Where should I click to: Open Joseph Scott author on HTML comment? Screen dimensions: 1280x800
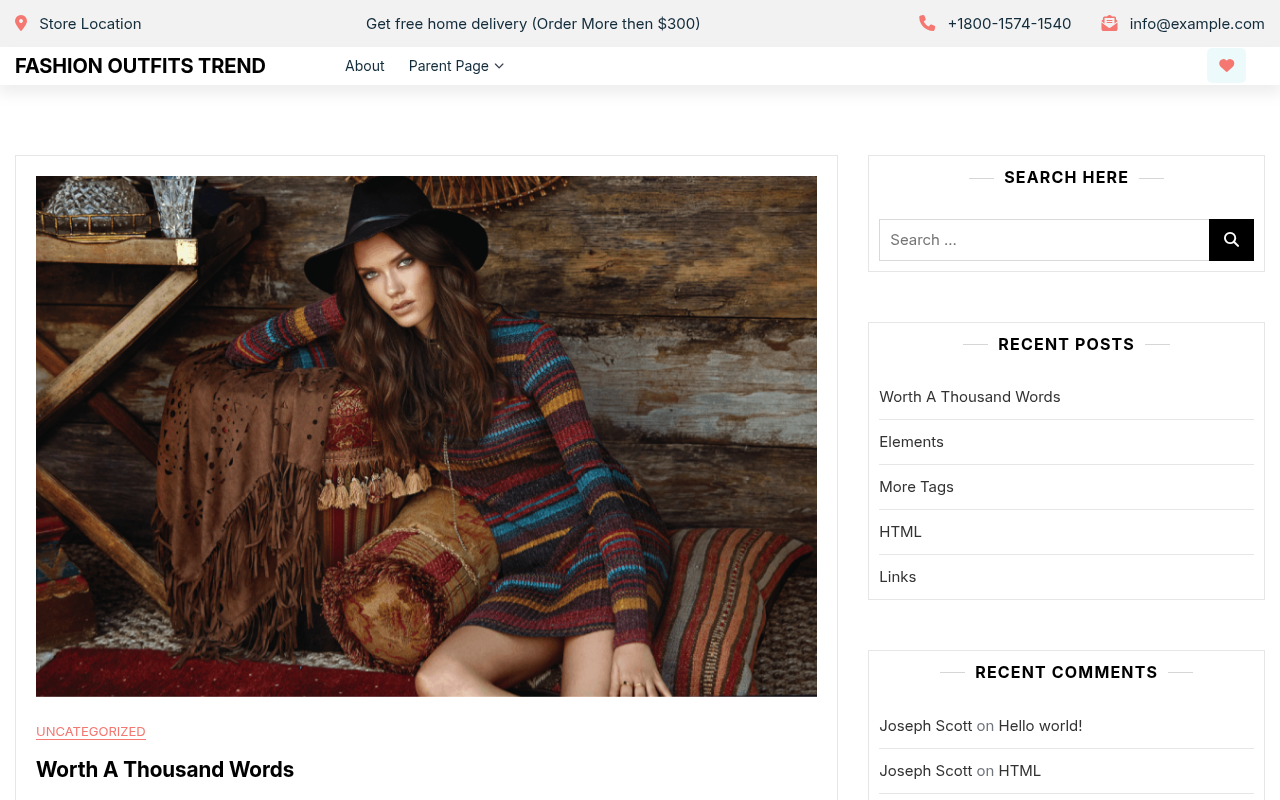pos(925,771)
